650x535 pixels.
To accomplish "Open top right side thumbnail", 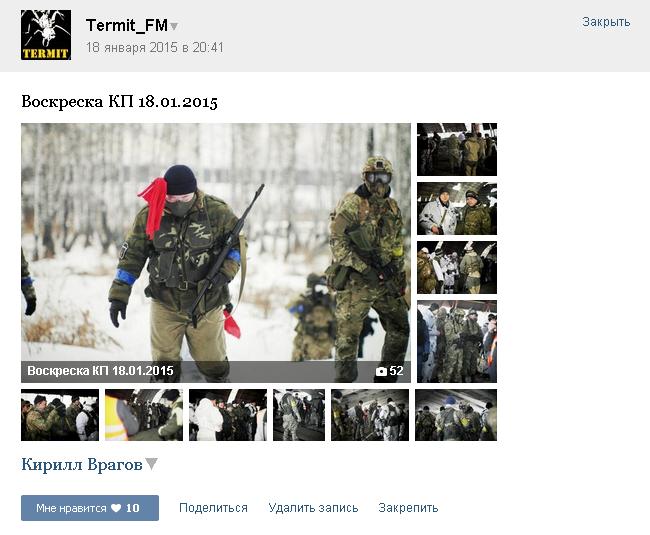I will tap(457, 149).
